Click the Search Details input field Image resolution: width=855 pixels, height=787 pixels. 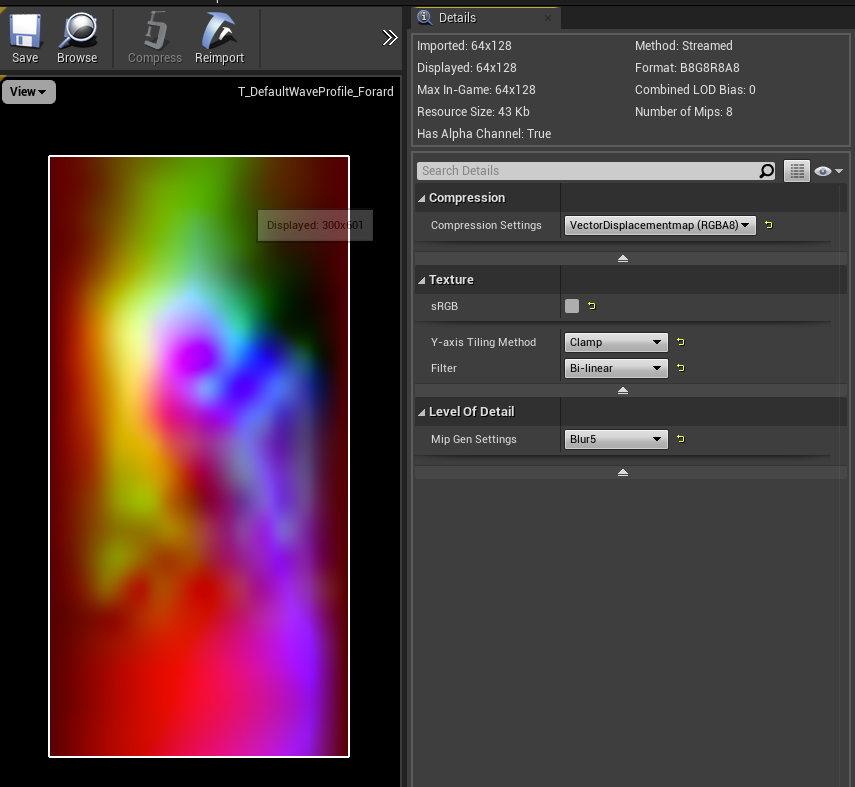(586, 171)
